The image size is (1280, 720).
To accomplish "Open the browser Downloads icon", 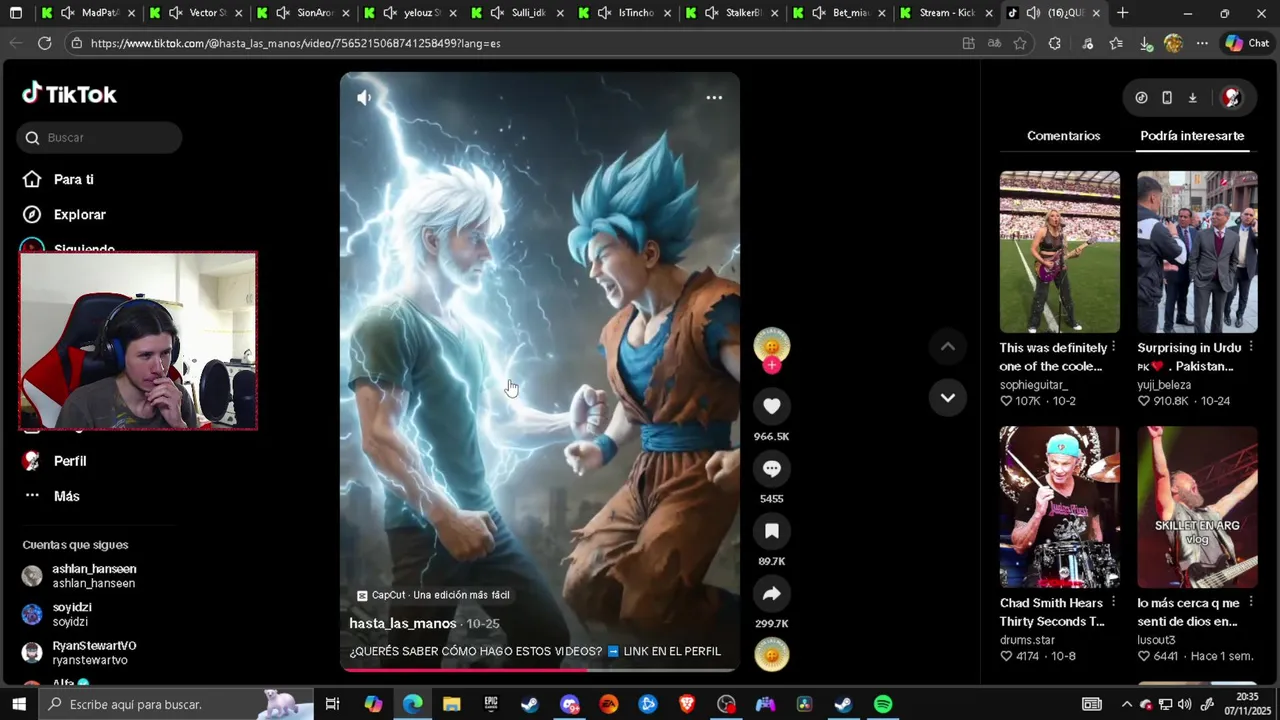I will click(x=1146, y=43).
